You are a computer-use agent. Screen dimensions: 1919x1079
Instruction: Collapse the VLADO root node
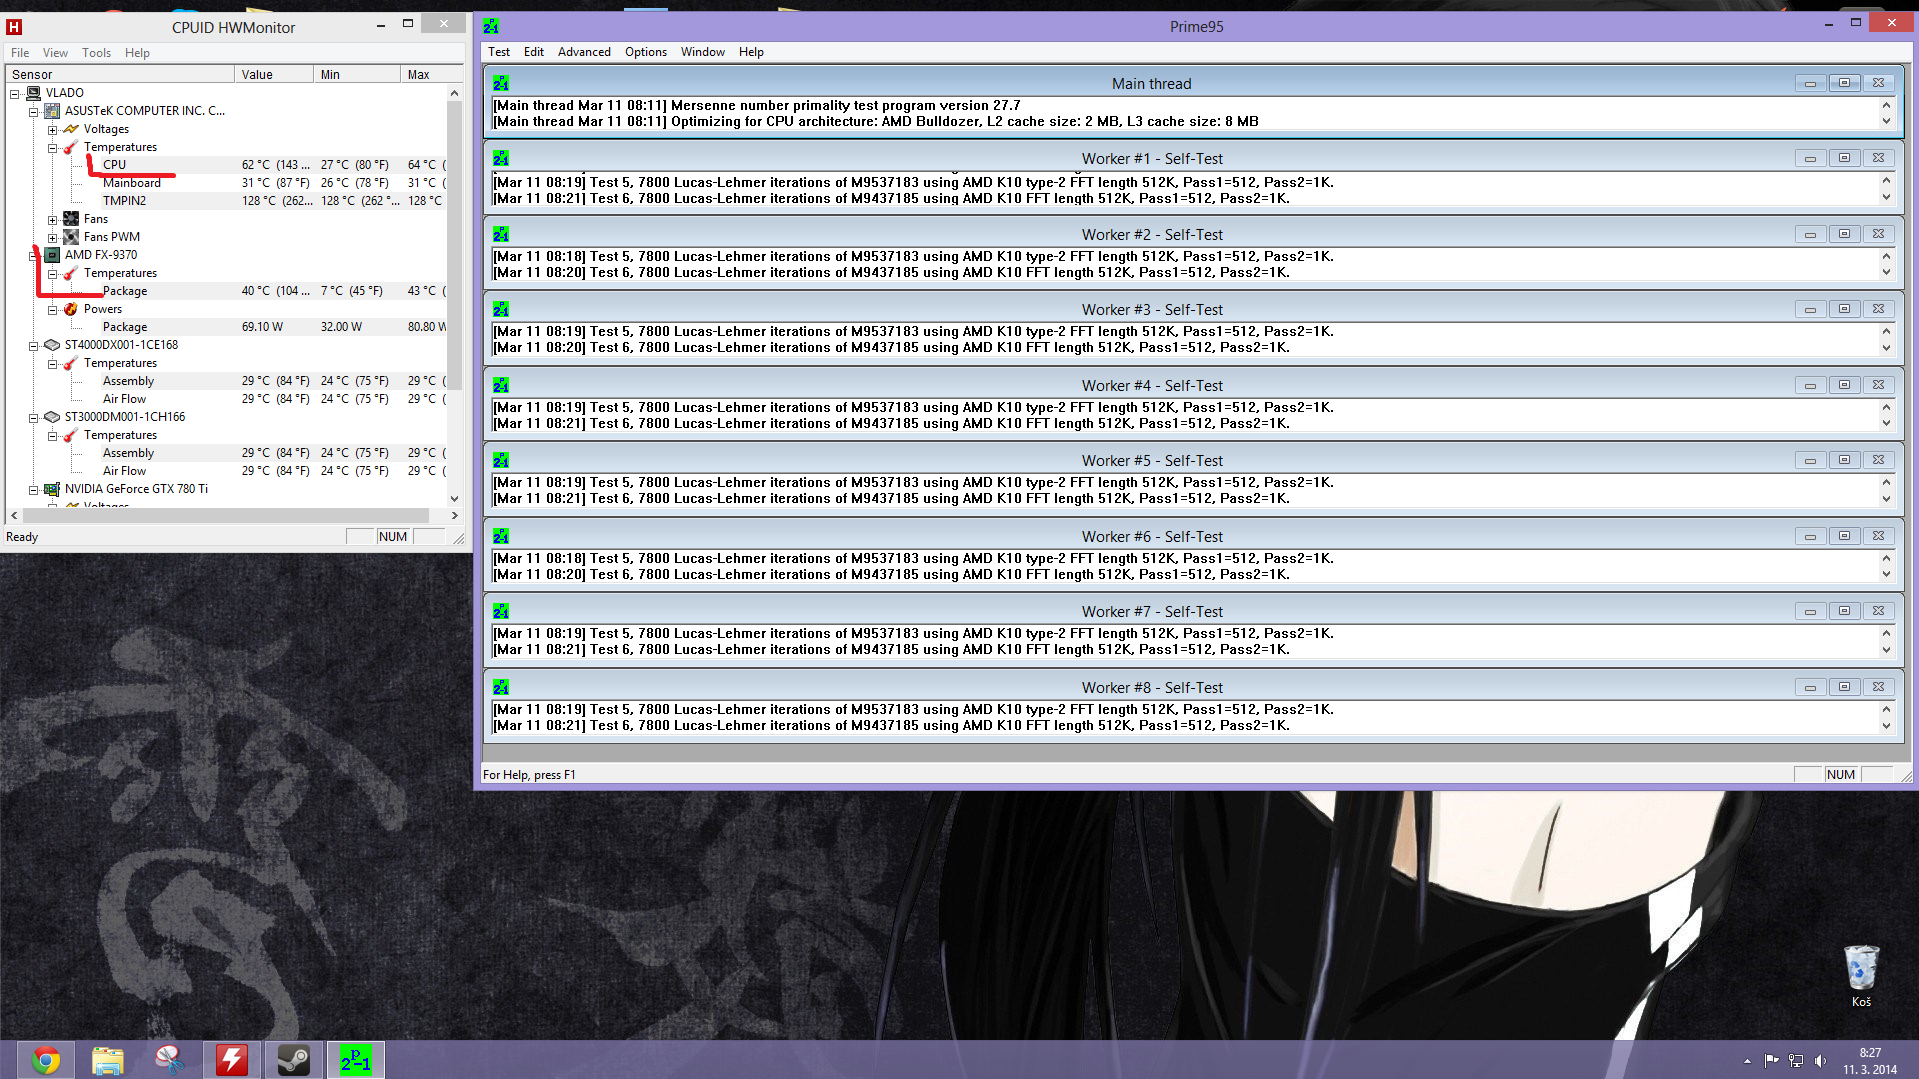point(14,94)
